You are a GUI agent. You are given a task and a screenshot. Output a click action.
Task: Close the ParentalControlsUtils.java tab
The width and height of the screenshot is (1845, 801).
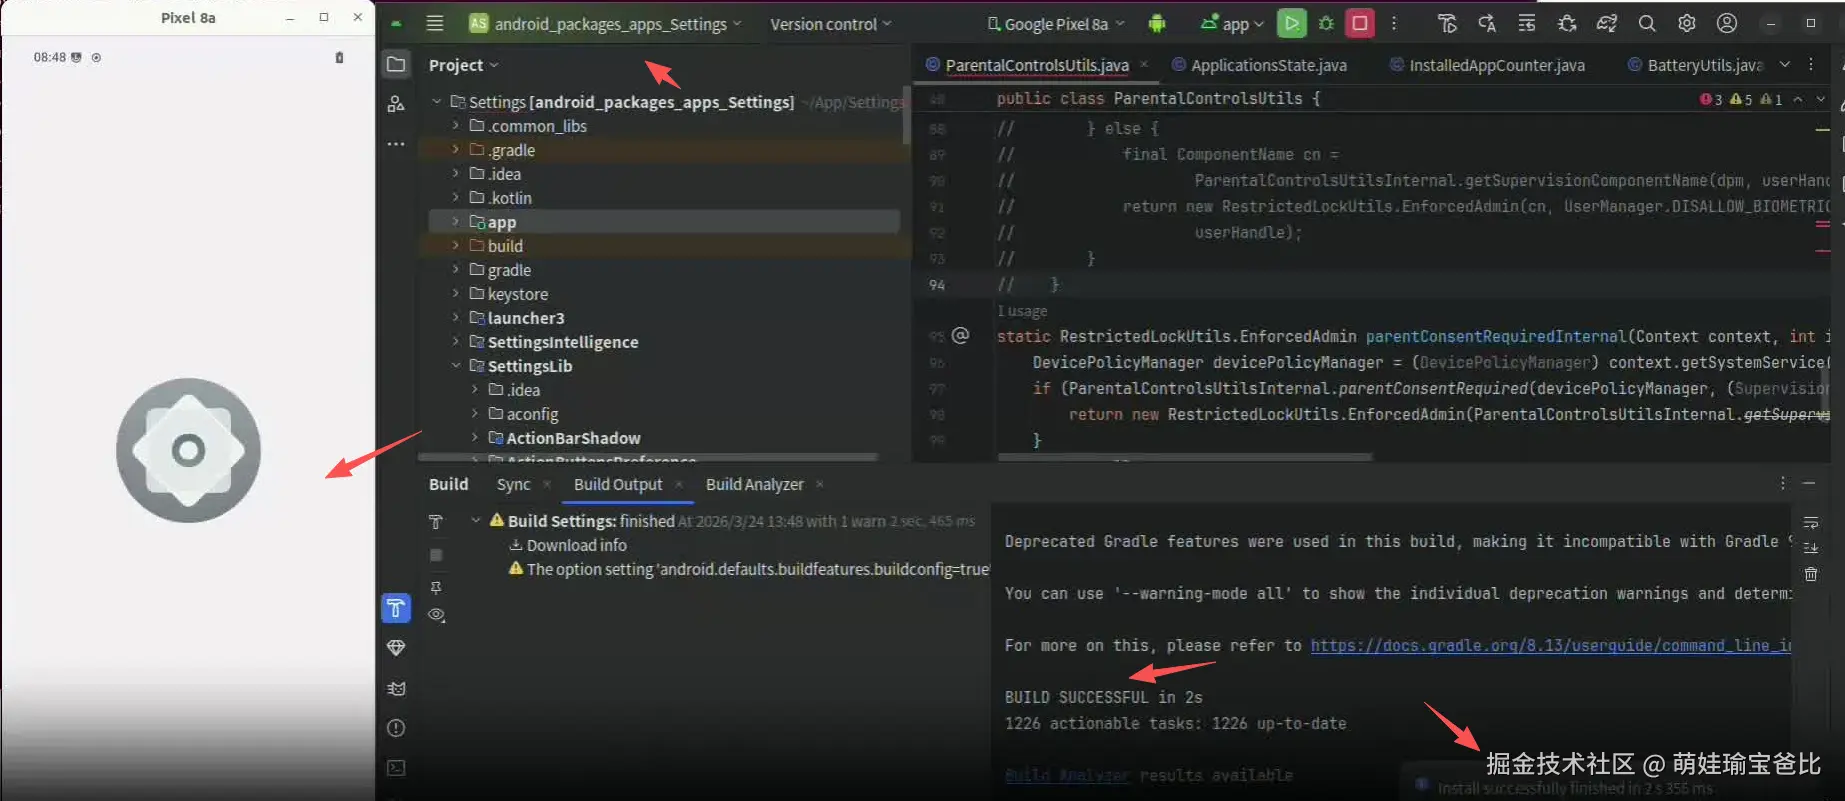tap(1144, 64)
